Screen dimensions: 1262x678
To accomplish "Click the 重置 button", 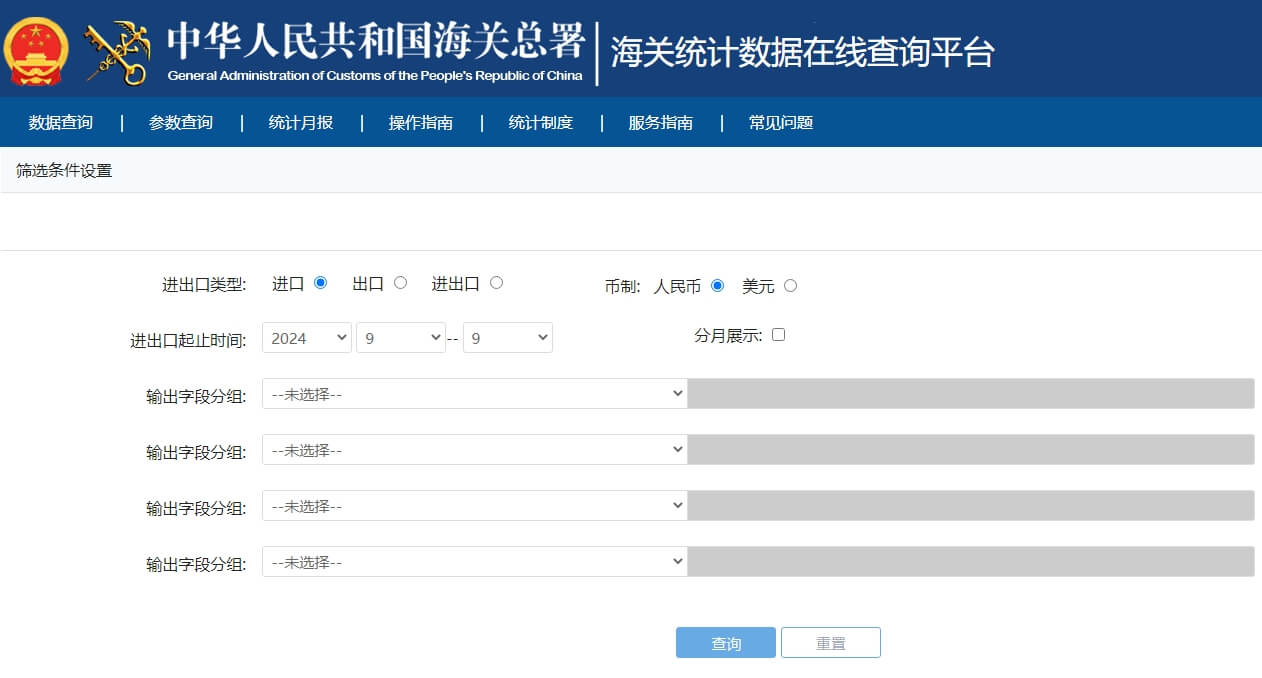I will coord(831,643).
